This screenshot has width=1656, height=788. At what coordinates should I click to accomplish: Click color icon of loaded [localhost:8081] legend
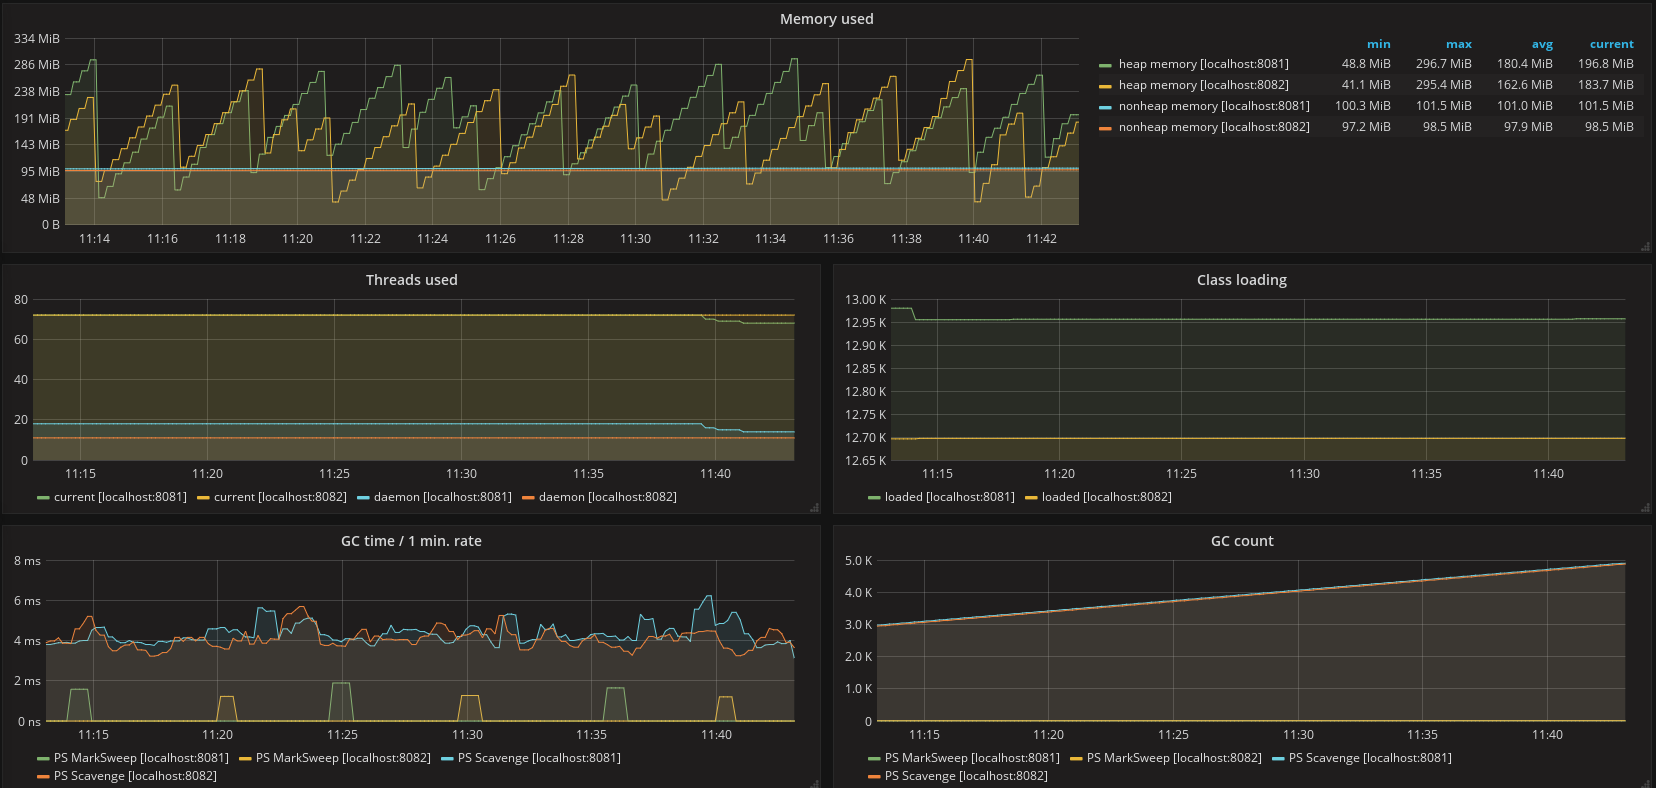coord(874,497)
